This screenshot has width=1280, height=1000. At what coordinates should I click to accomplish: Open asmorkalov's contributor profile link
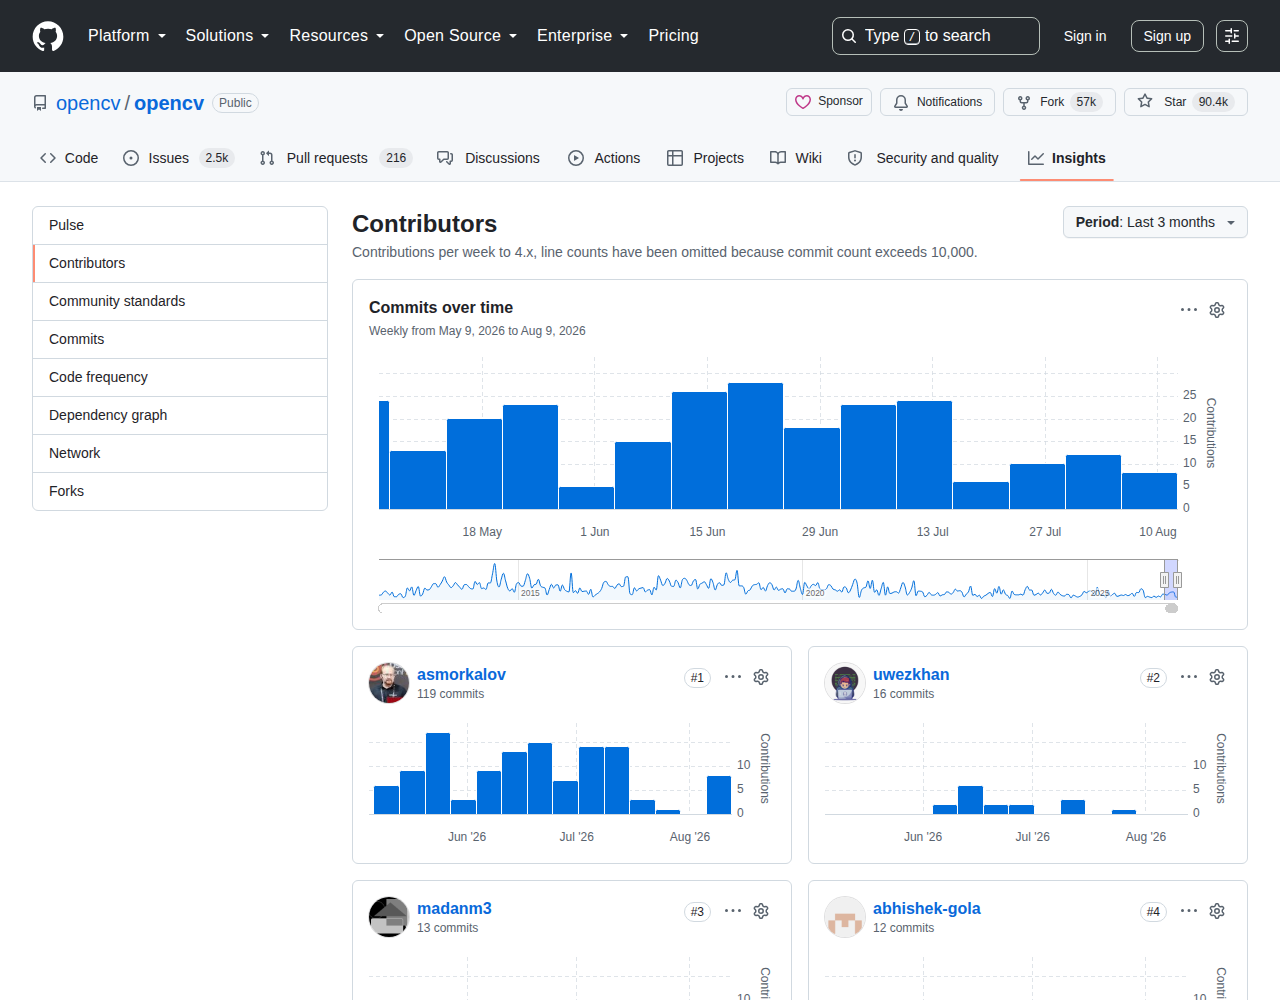[461, 675]
